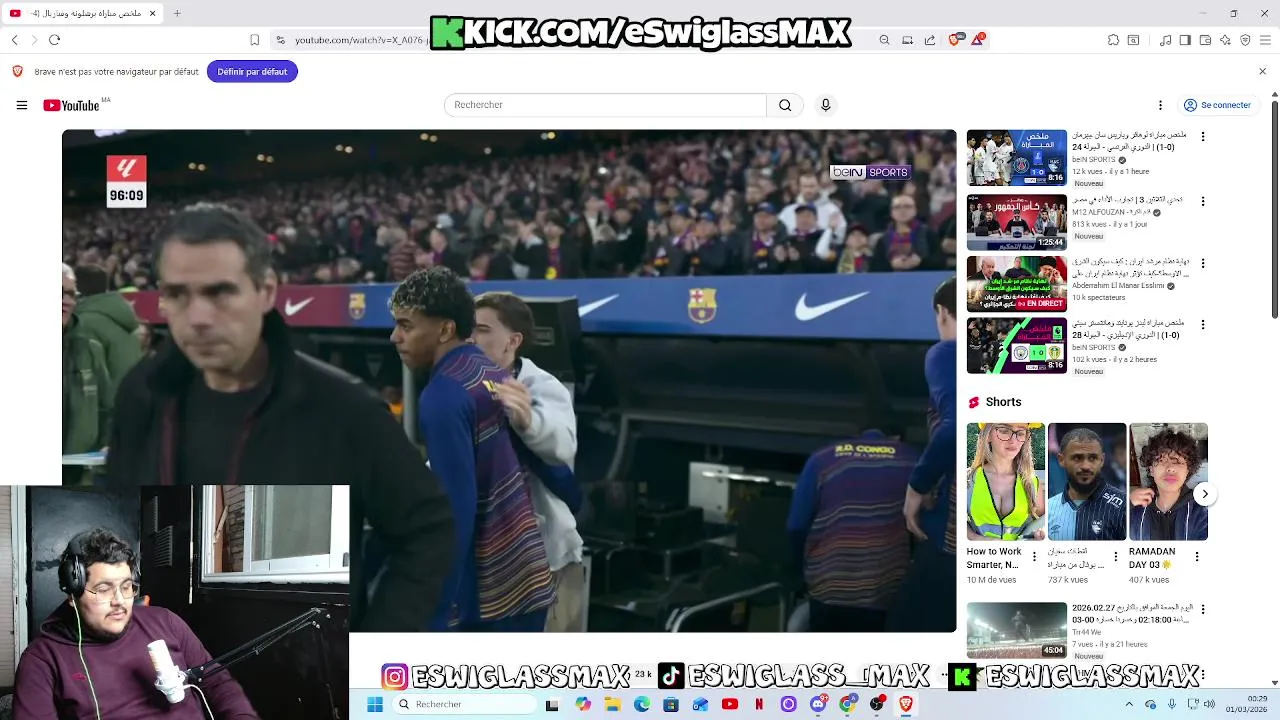Open Brave Wallet icon
This screenshot has height=720, width=1280.
(1205, 40)
